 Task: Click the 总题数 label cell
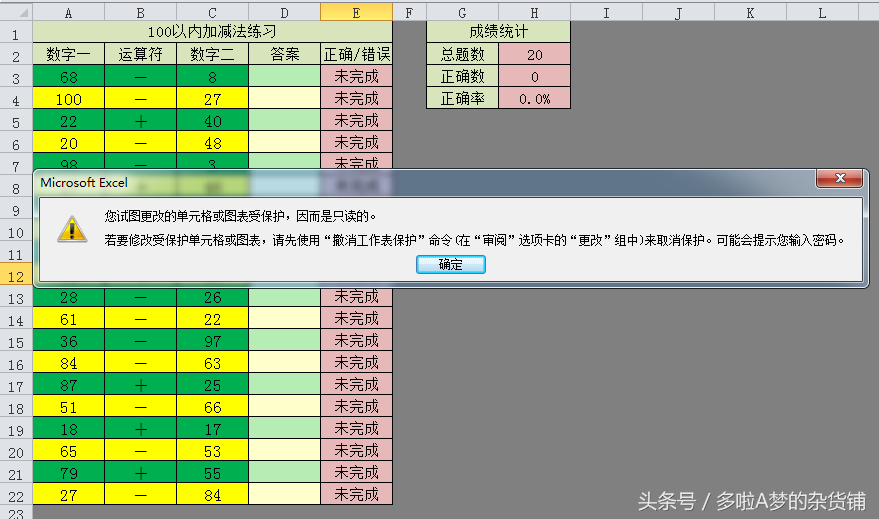click(462, 54)
